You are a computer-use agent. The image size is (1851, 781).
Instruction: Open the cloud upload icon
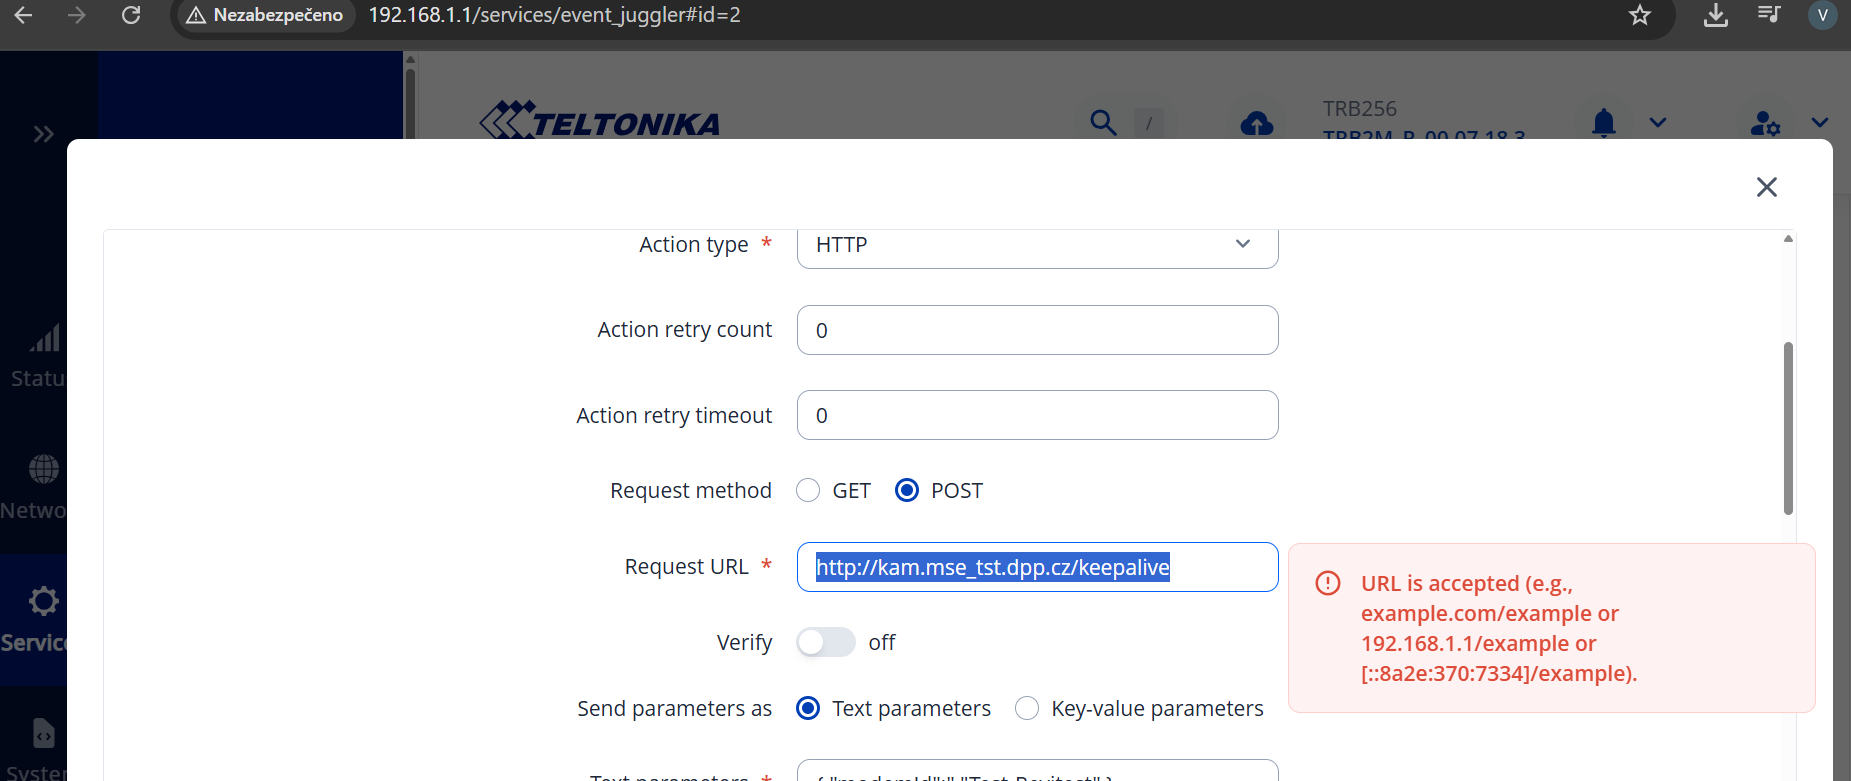coord(1257,123)
